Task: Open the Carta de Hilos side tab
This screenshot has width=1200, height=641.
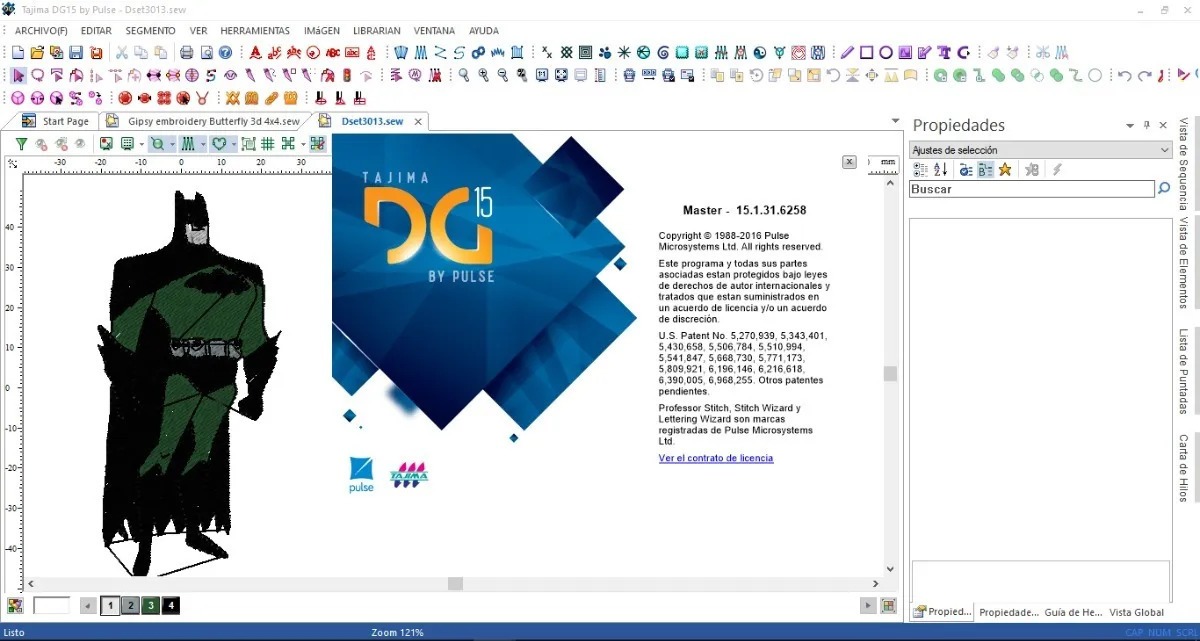Action: pyautogui.click(x=1184, y=467)
